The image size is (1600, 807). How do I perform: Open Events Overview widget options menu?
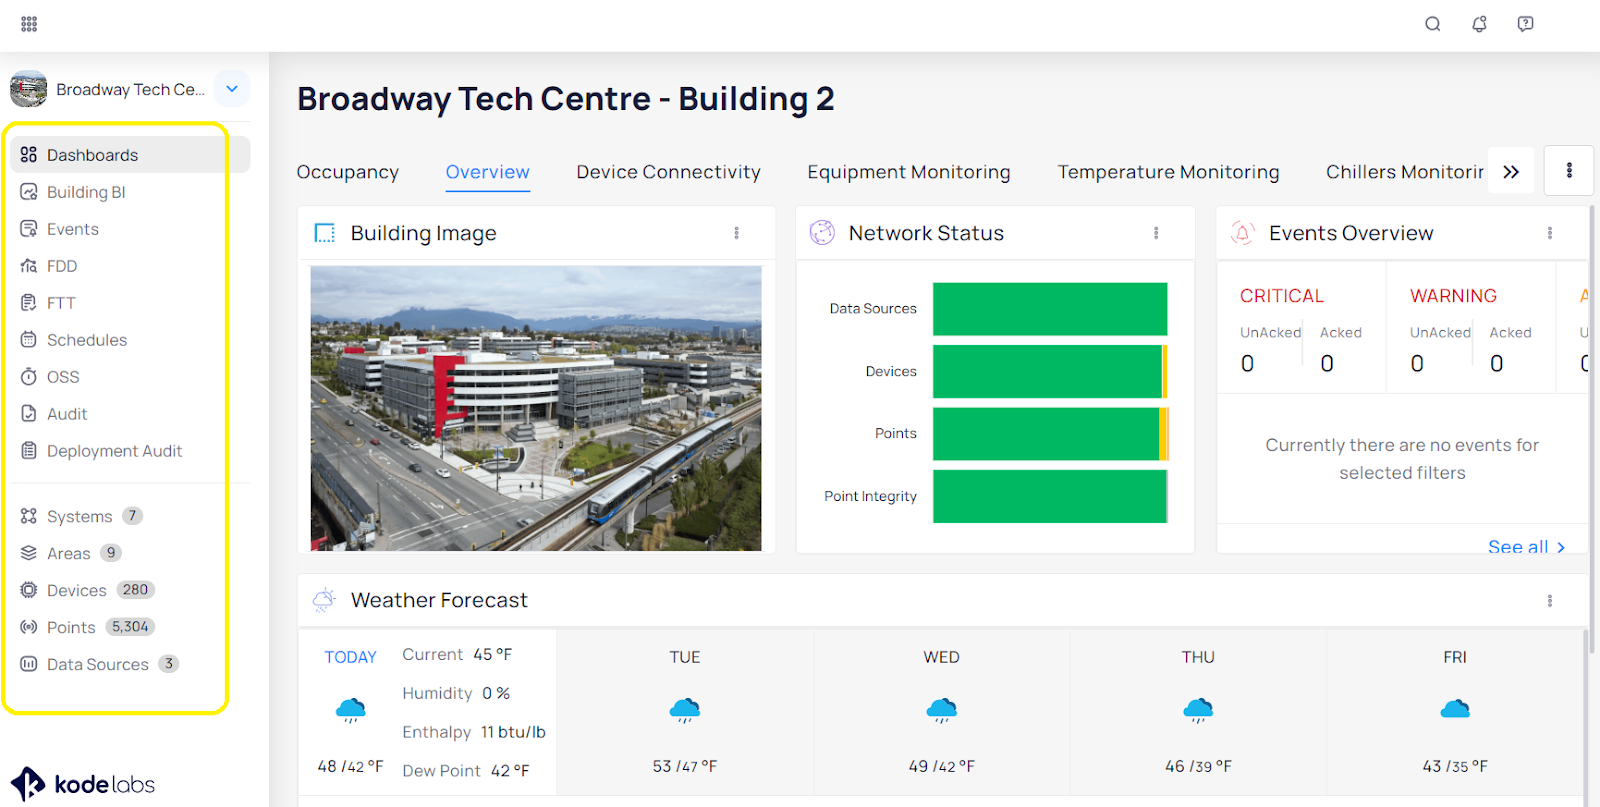[1550, 233]
